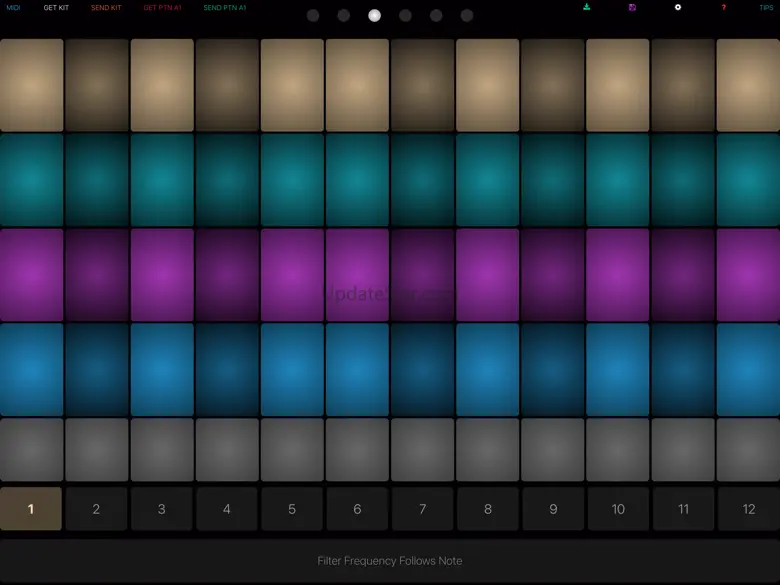The width and height of the screenshot is (780, 585).
Task: Switch to the sixth page dot
Action: click(x=467, y=16)
